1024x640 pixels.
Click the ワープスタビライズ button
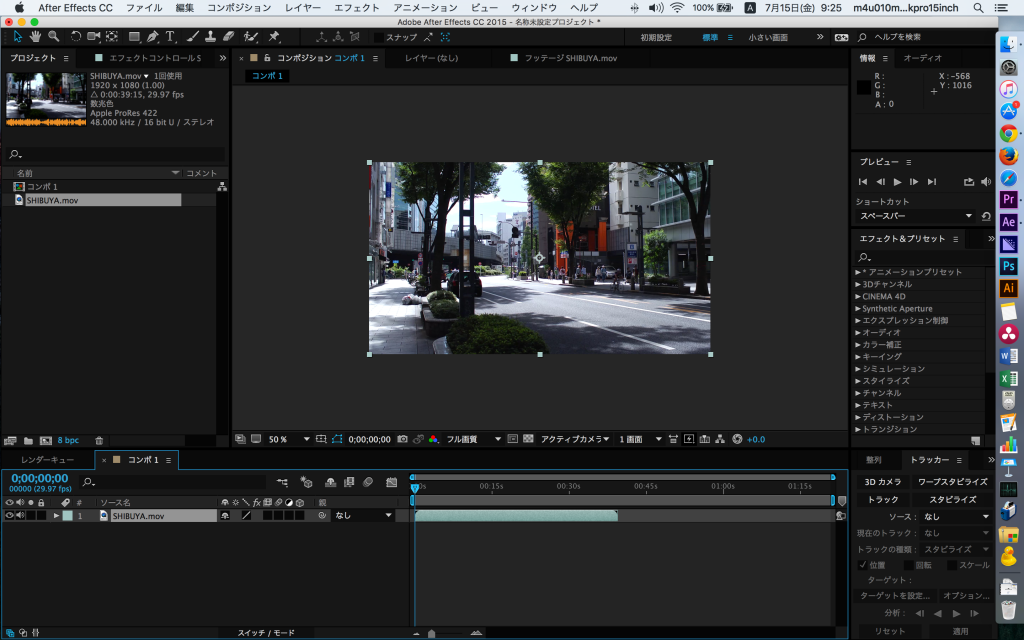click(952, 482)
